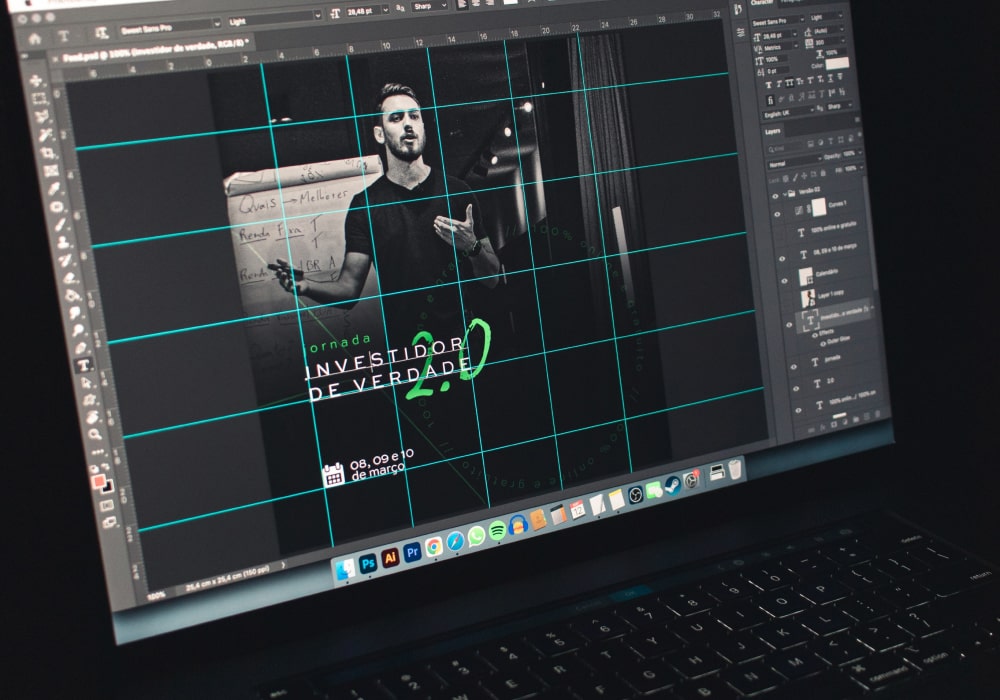Click the Home icon in the options bar
The width and height of the screenshot is (1000, 700).
point(34,39)
